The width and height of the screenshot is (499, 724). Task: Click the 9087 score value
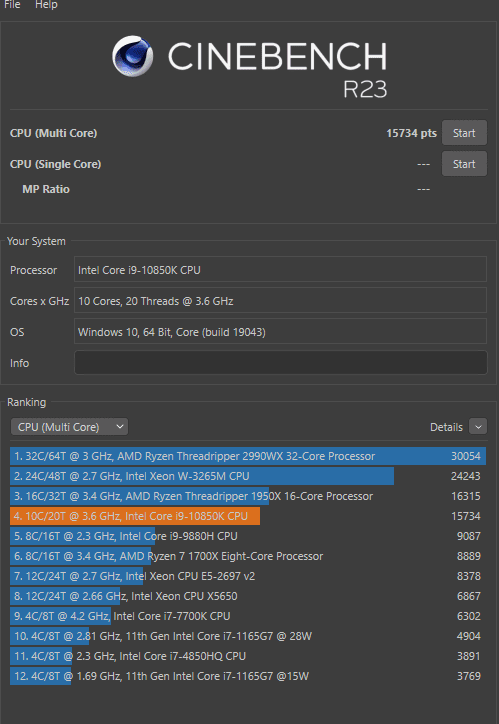pos(469,536)
